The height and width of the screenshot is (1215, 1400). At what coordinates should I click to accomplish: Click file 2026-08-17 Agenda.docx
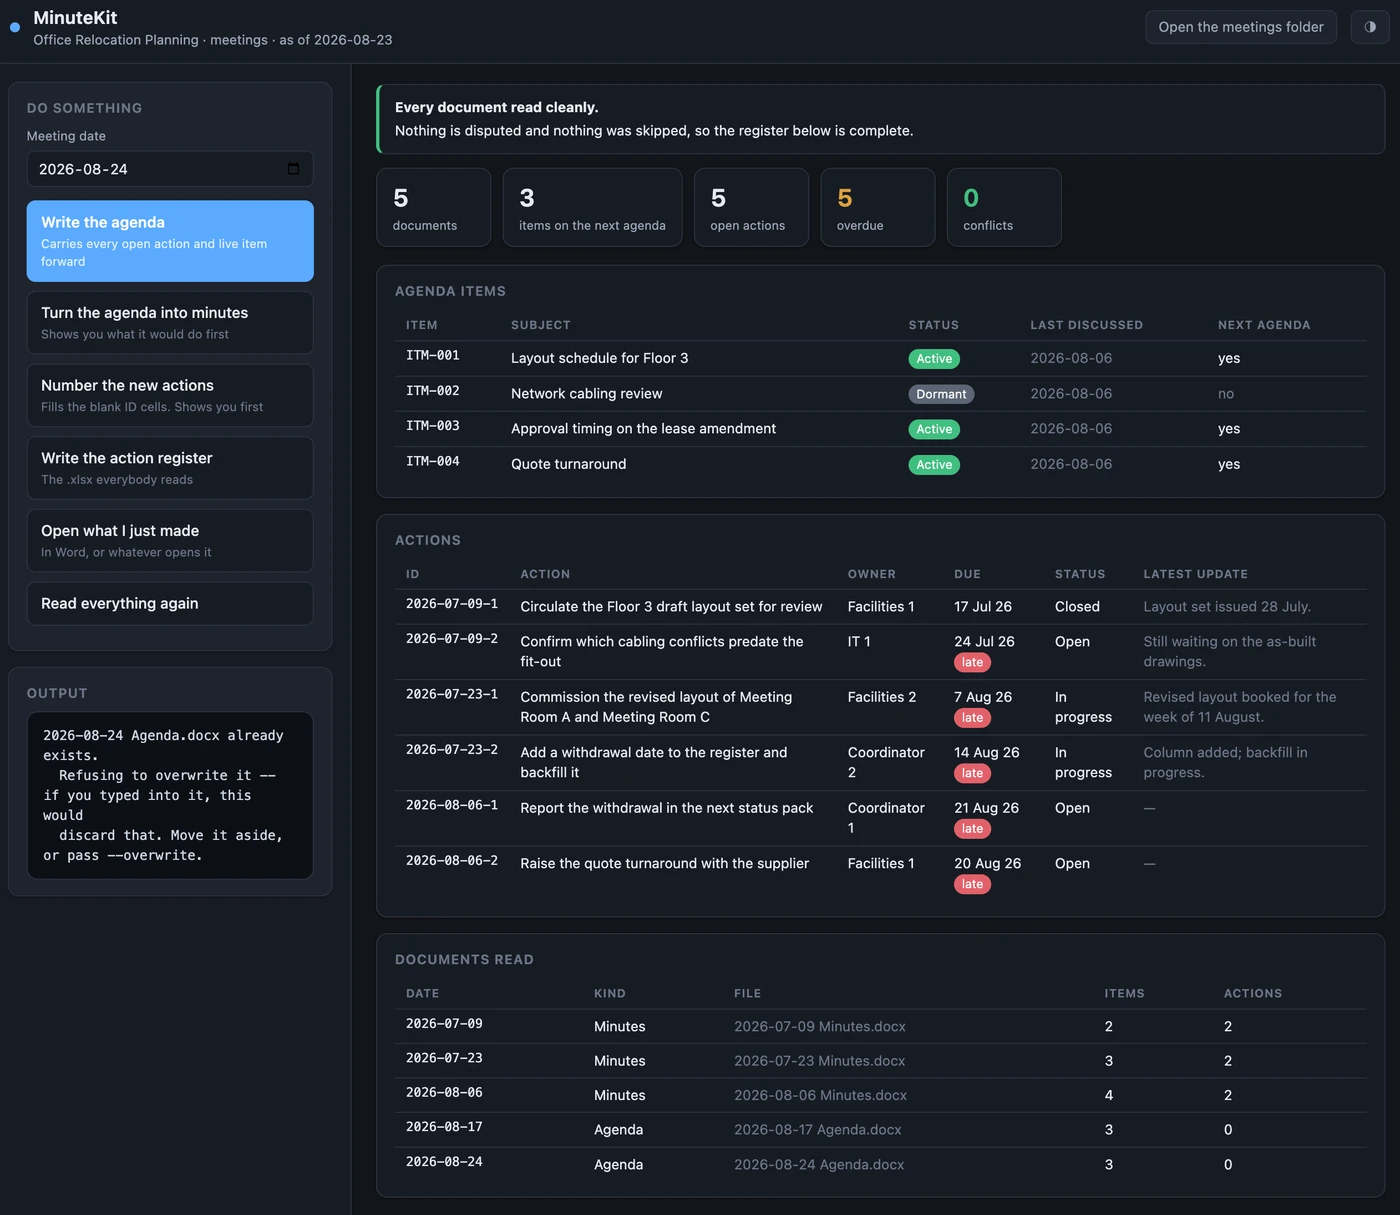coord(817,1130)
